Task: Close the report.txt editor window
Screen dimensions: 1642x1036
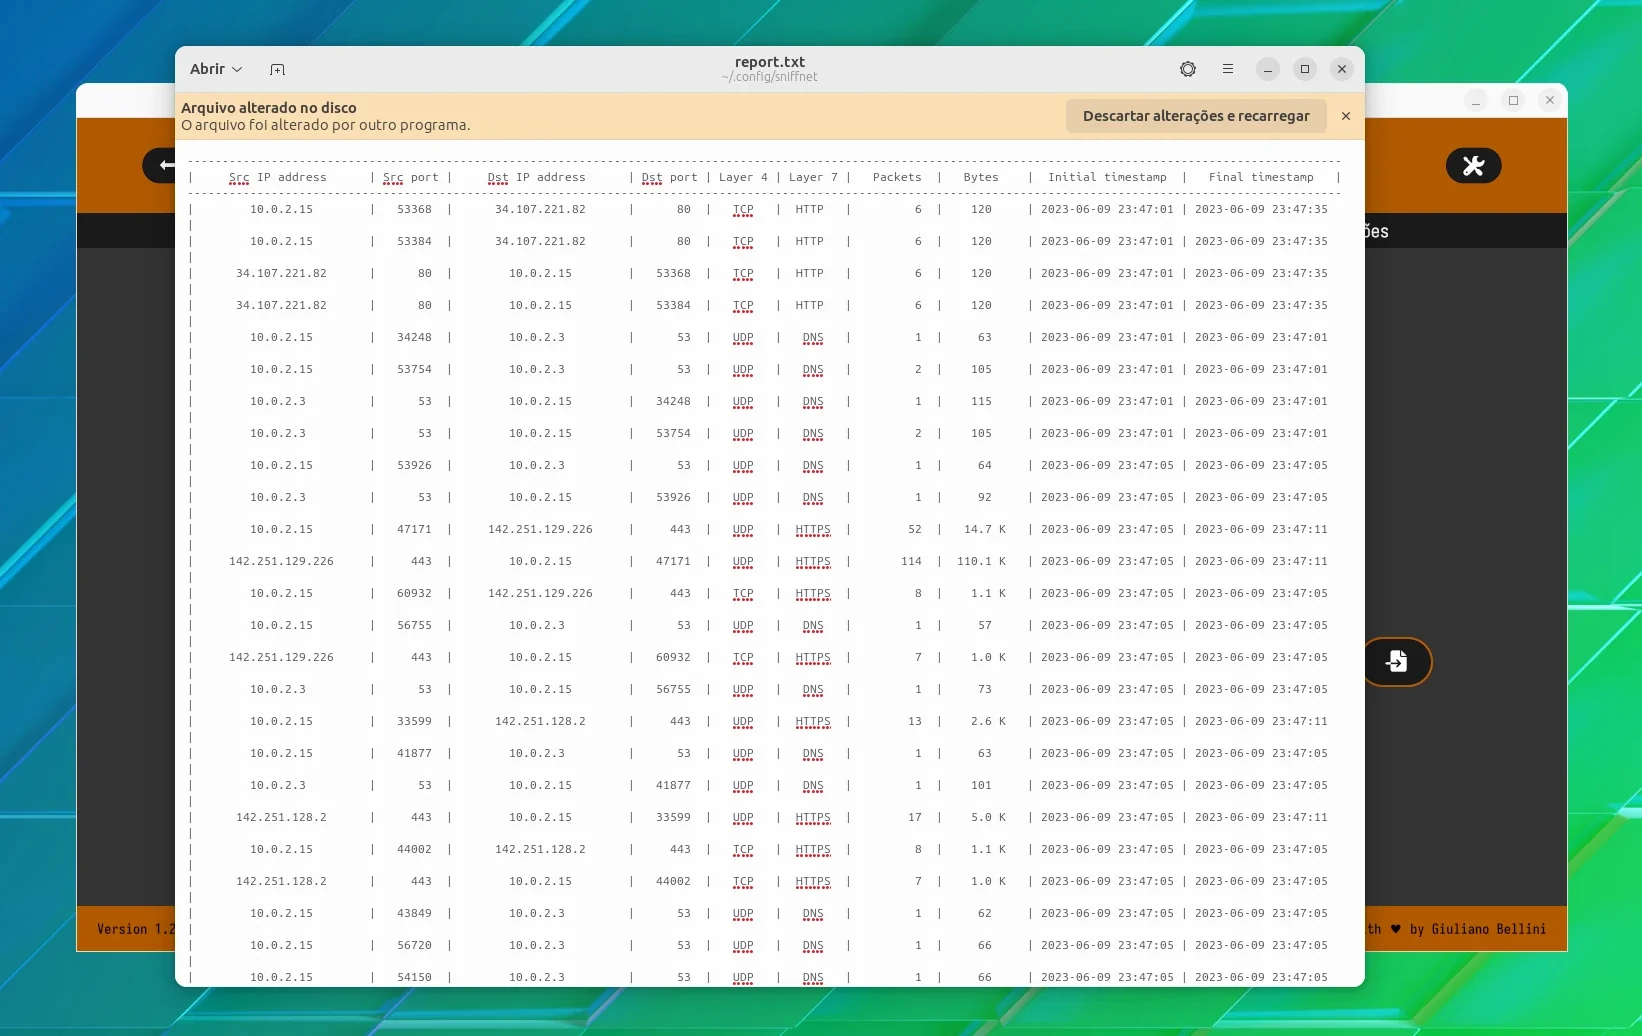Action: pyautogui.click(x=1342, y=69)
